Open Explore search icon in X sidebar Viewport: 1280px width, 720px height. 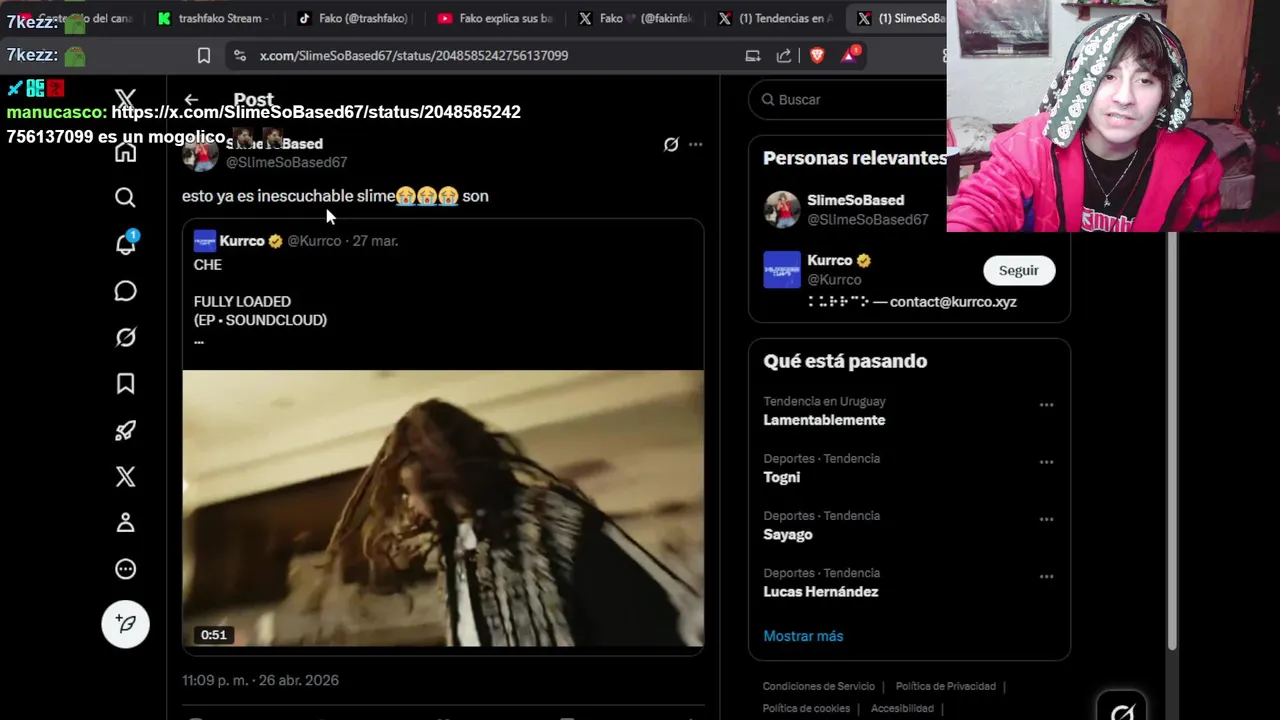(x=125, y=198)
